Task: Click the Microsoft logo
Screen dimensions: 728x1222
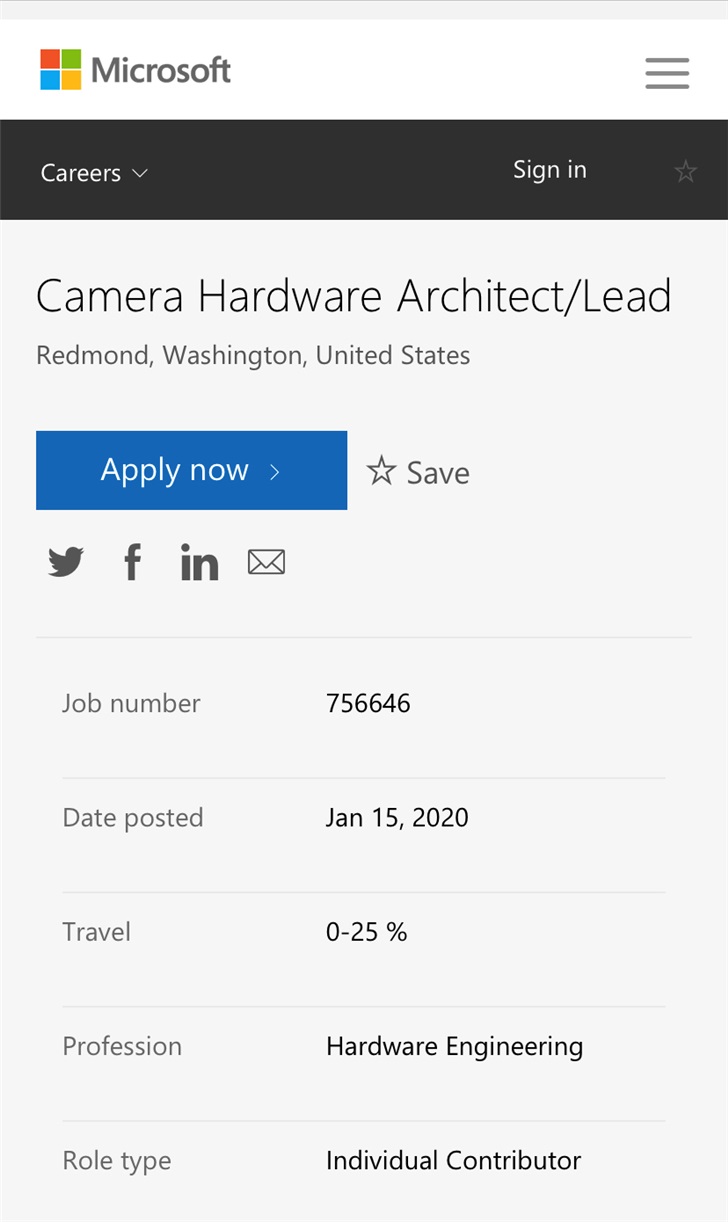Action: [61, 70]
